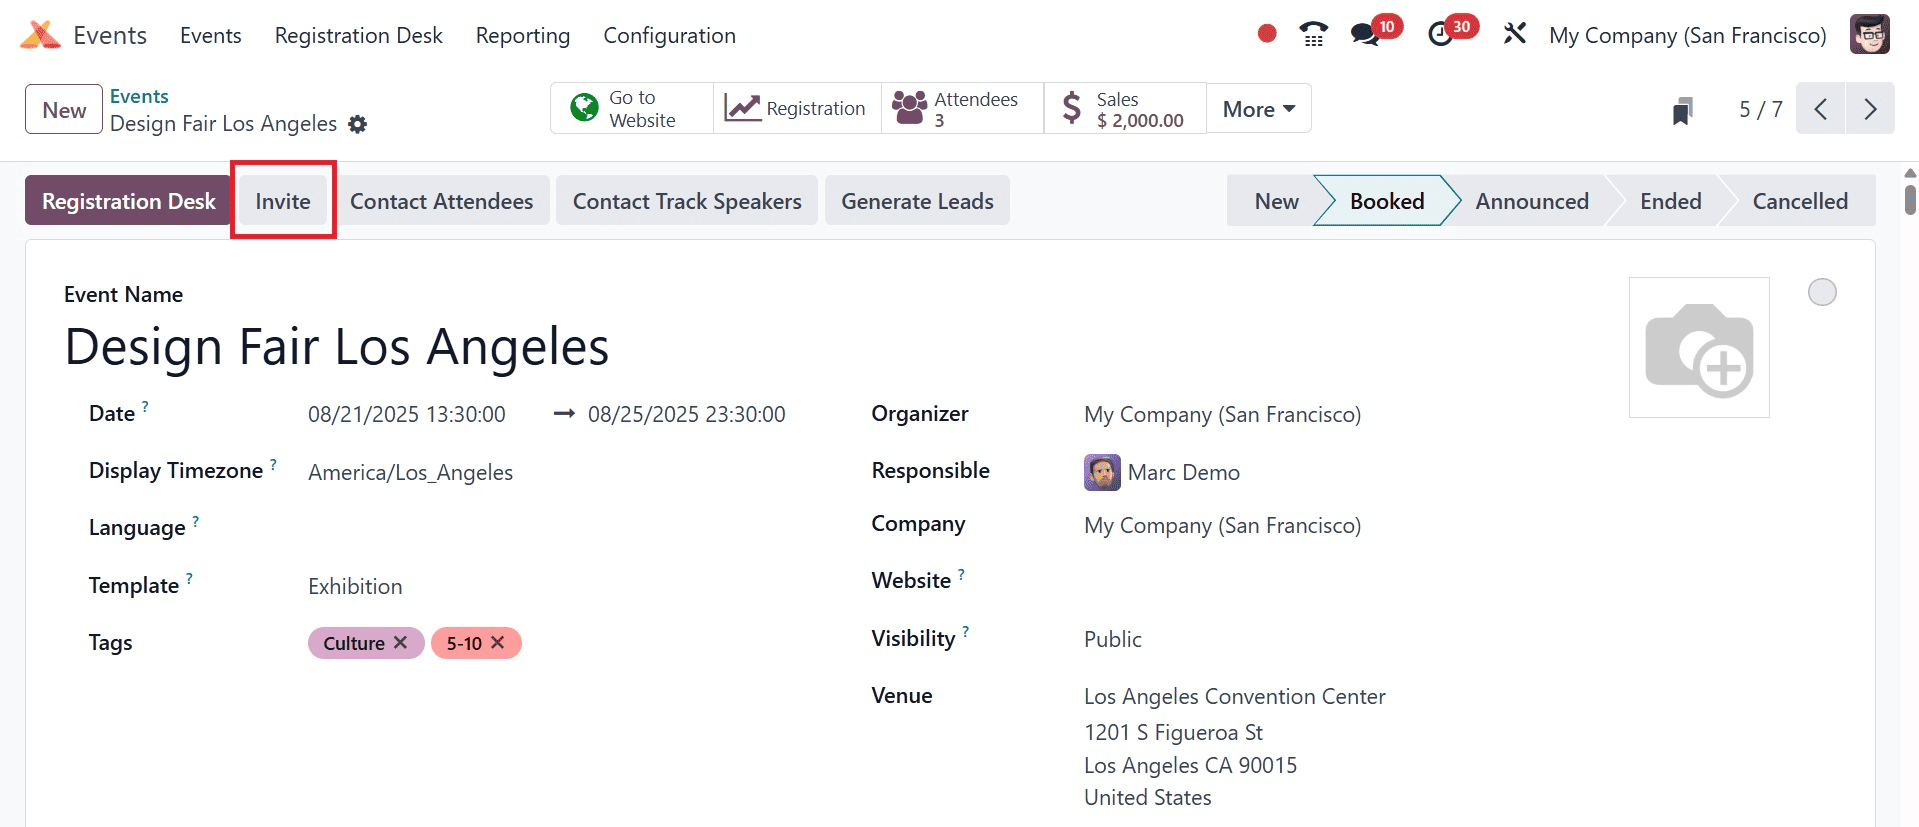Click Generate Leads button
The height and width of the screenshot is (827, 1919).
[x=917, y=201]
